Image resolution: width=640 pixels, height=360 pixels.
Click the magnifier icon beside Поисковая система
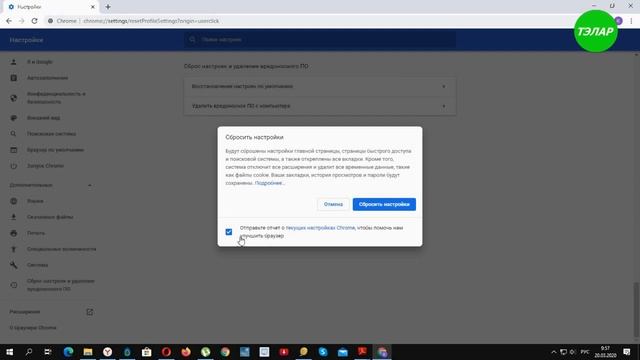(x=13, y=134)
